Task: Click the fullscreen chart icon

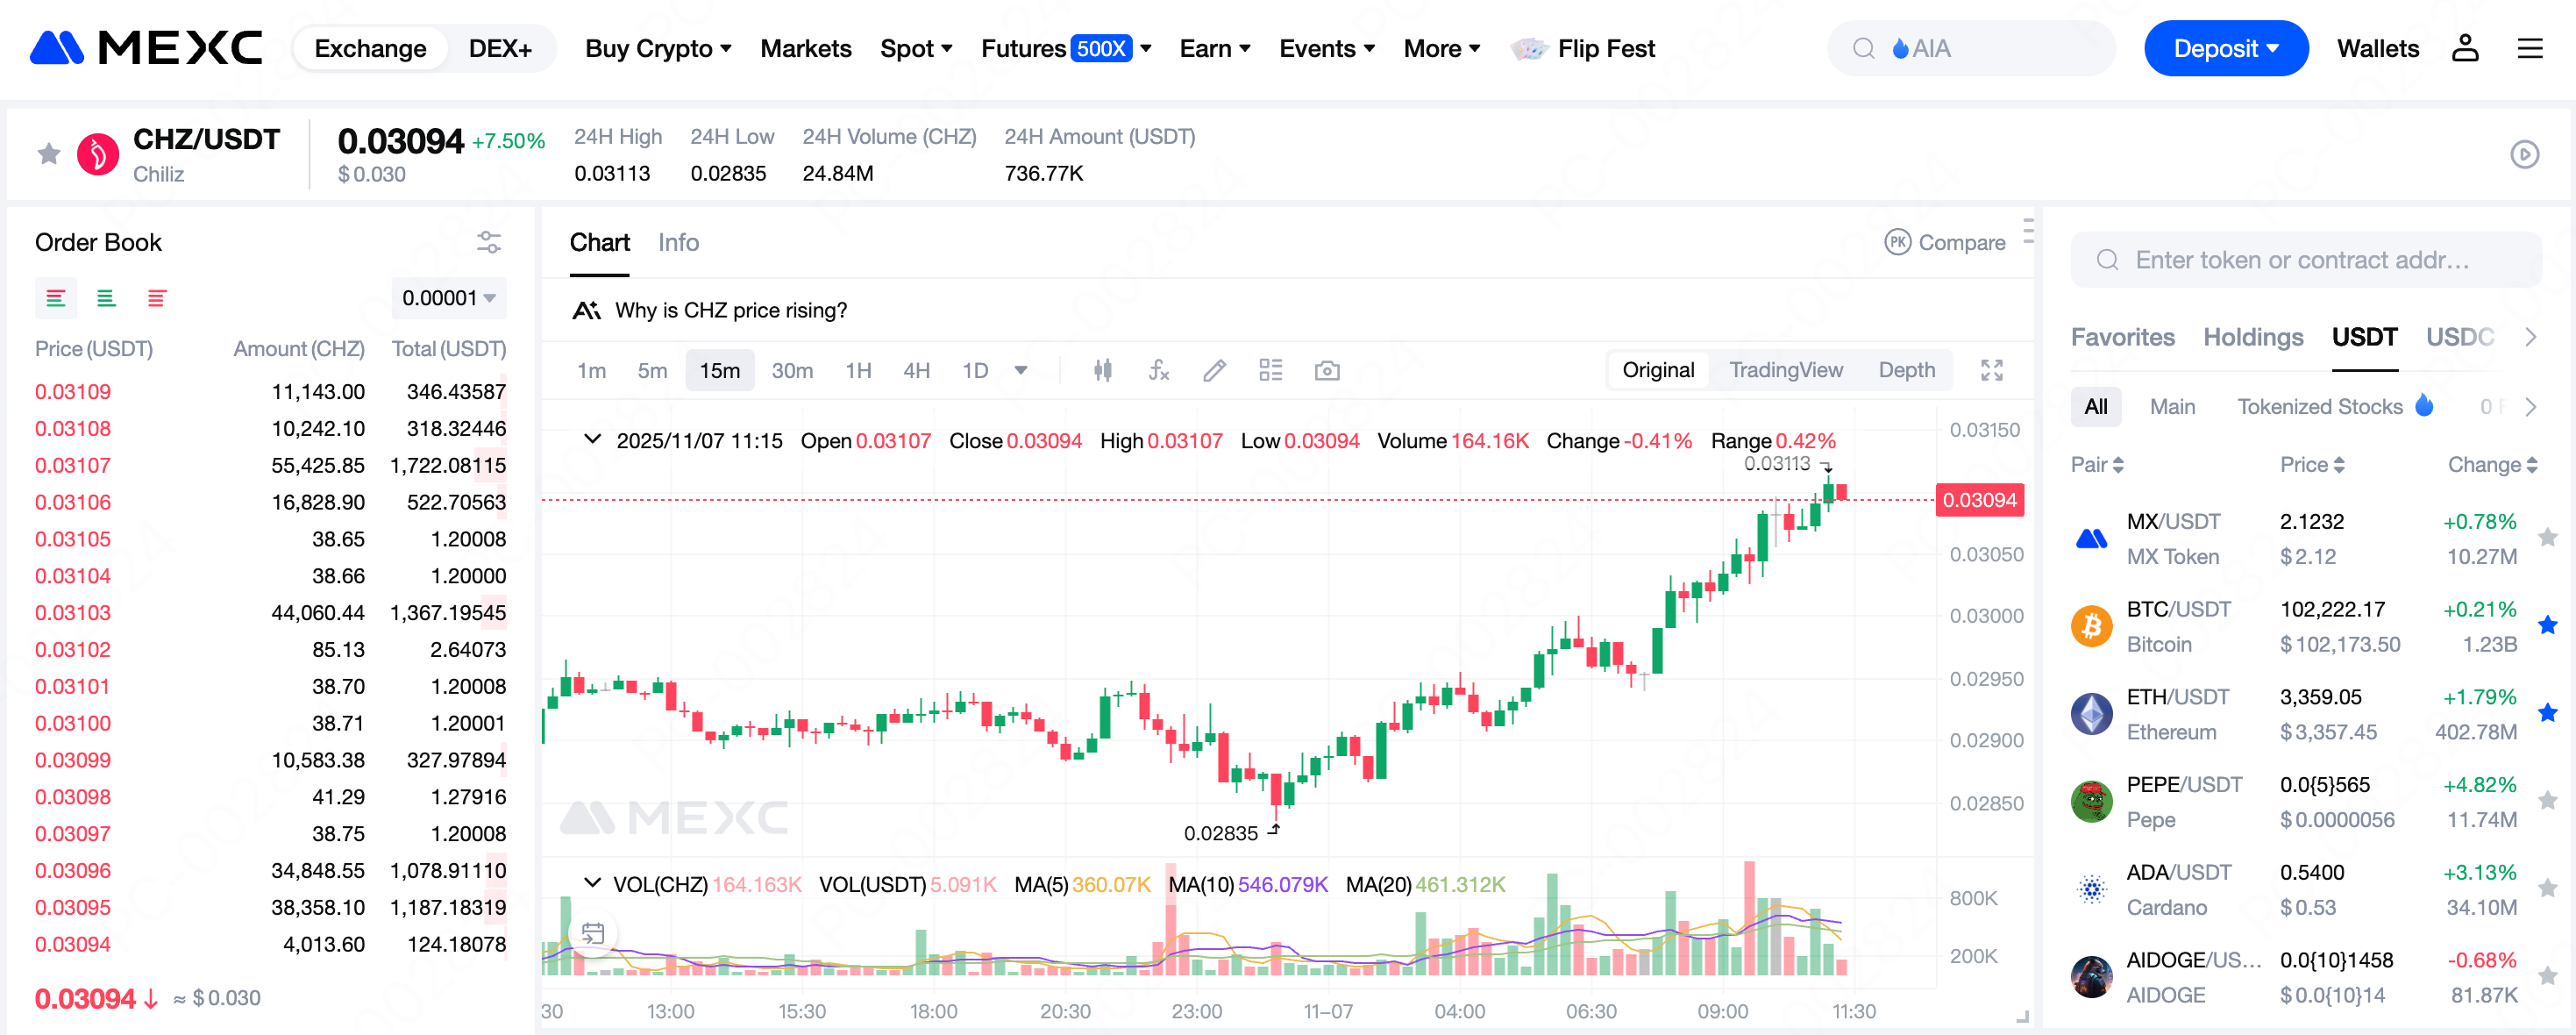Action: point(1992,370)
